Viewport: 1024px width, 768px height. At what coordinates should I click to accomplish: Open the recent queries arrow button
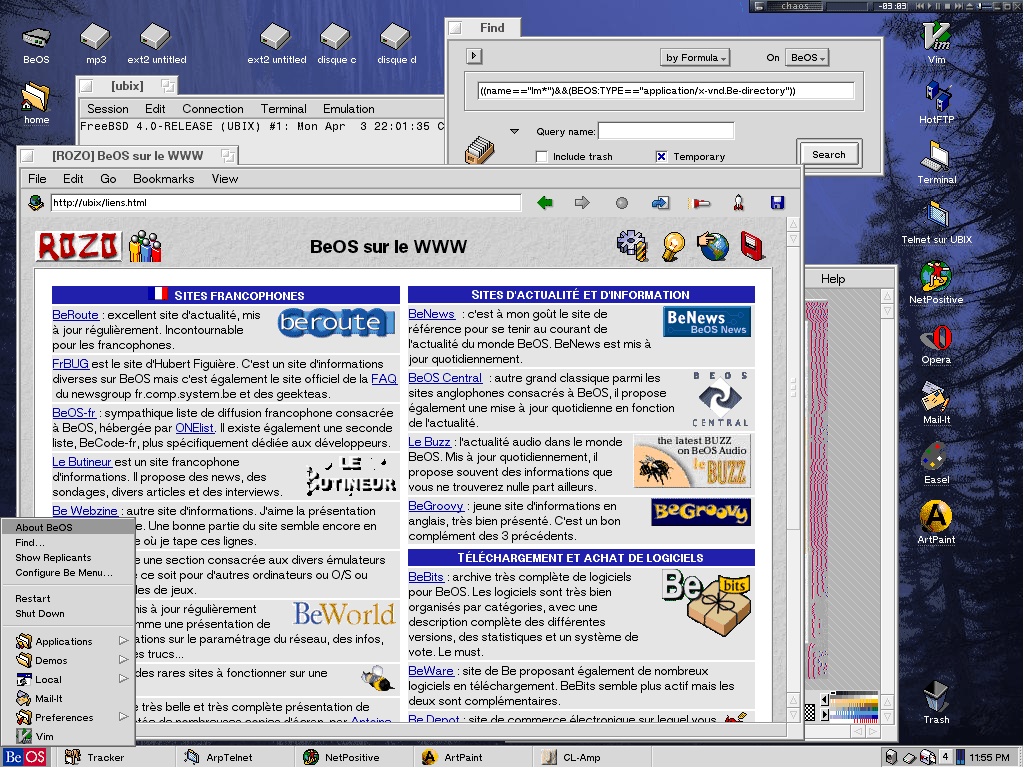474,56
